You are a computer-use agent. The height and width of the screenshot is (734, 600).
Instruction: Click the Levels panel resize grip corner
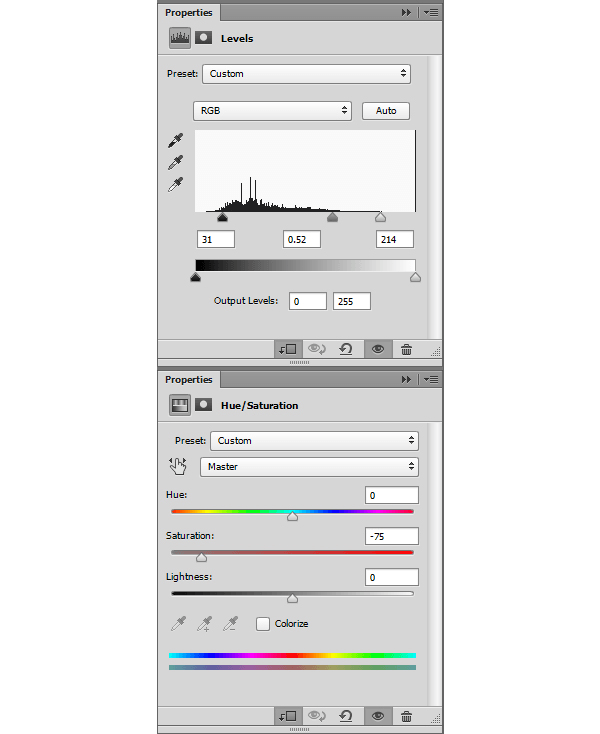pyautogui.click(x=436, y=352)
